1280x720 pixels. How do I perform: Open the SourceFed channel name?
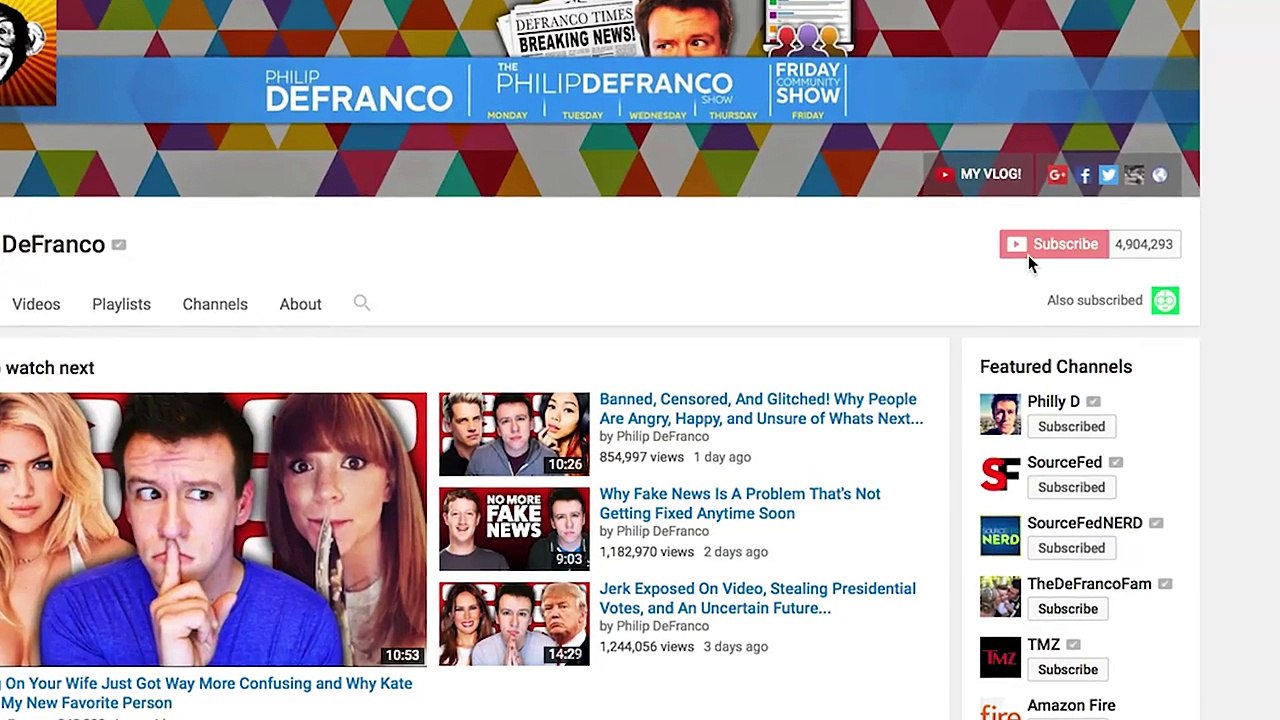point(1064,462)
